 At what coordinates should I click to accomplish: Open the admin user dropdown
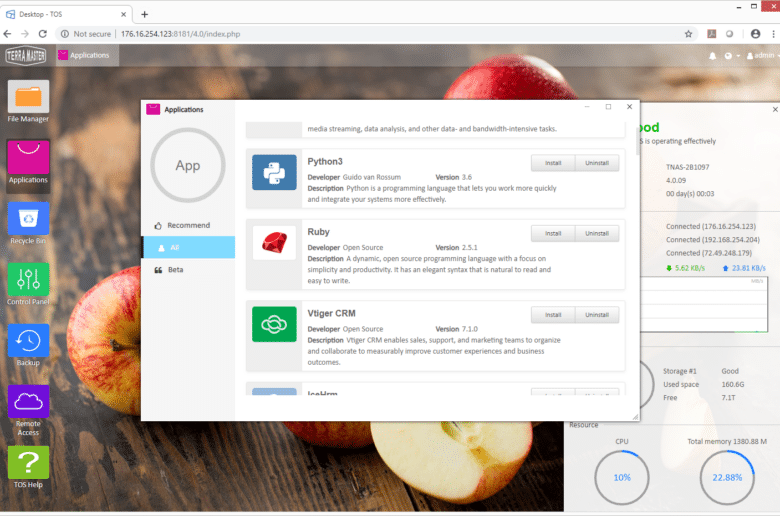tap(761, 56)
